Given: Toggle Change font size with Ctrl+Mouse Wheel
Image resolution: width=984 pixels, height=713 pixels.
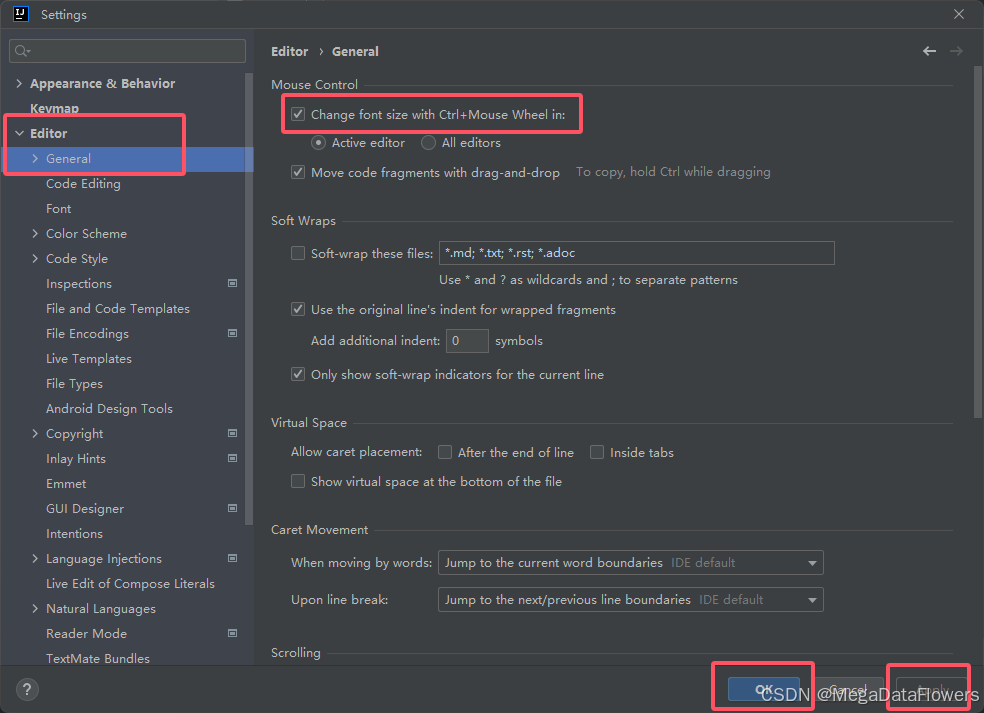Looking at the screenshot, I should click(x=298, y=114).
